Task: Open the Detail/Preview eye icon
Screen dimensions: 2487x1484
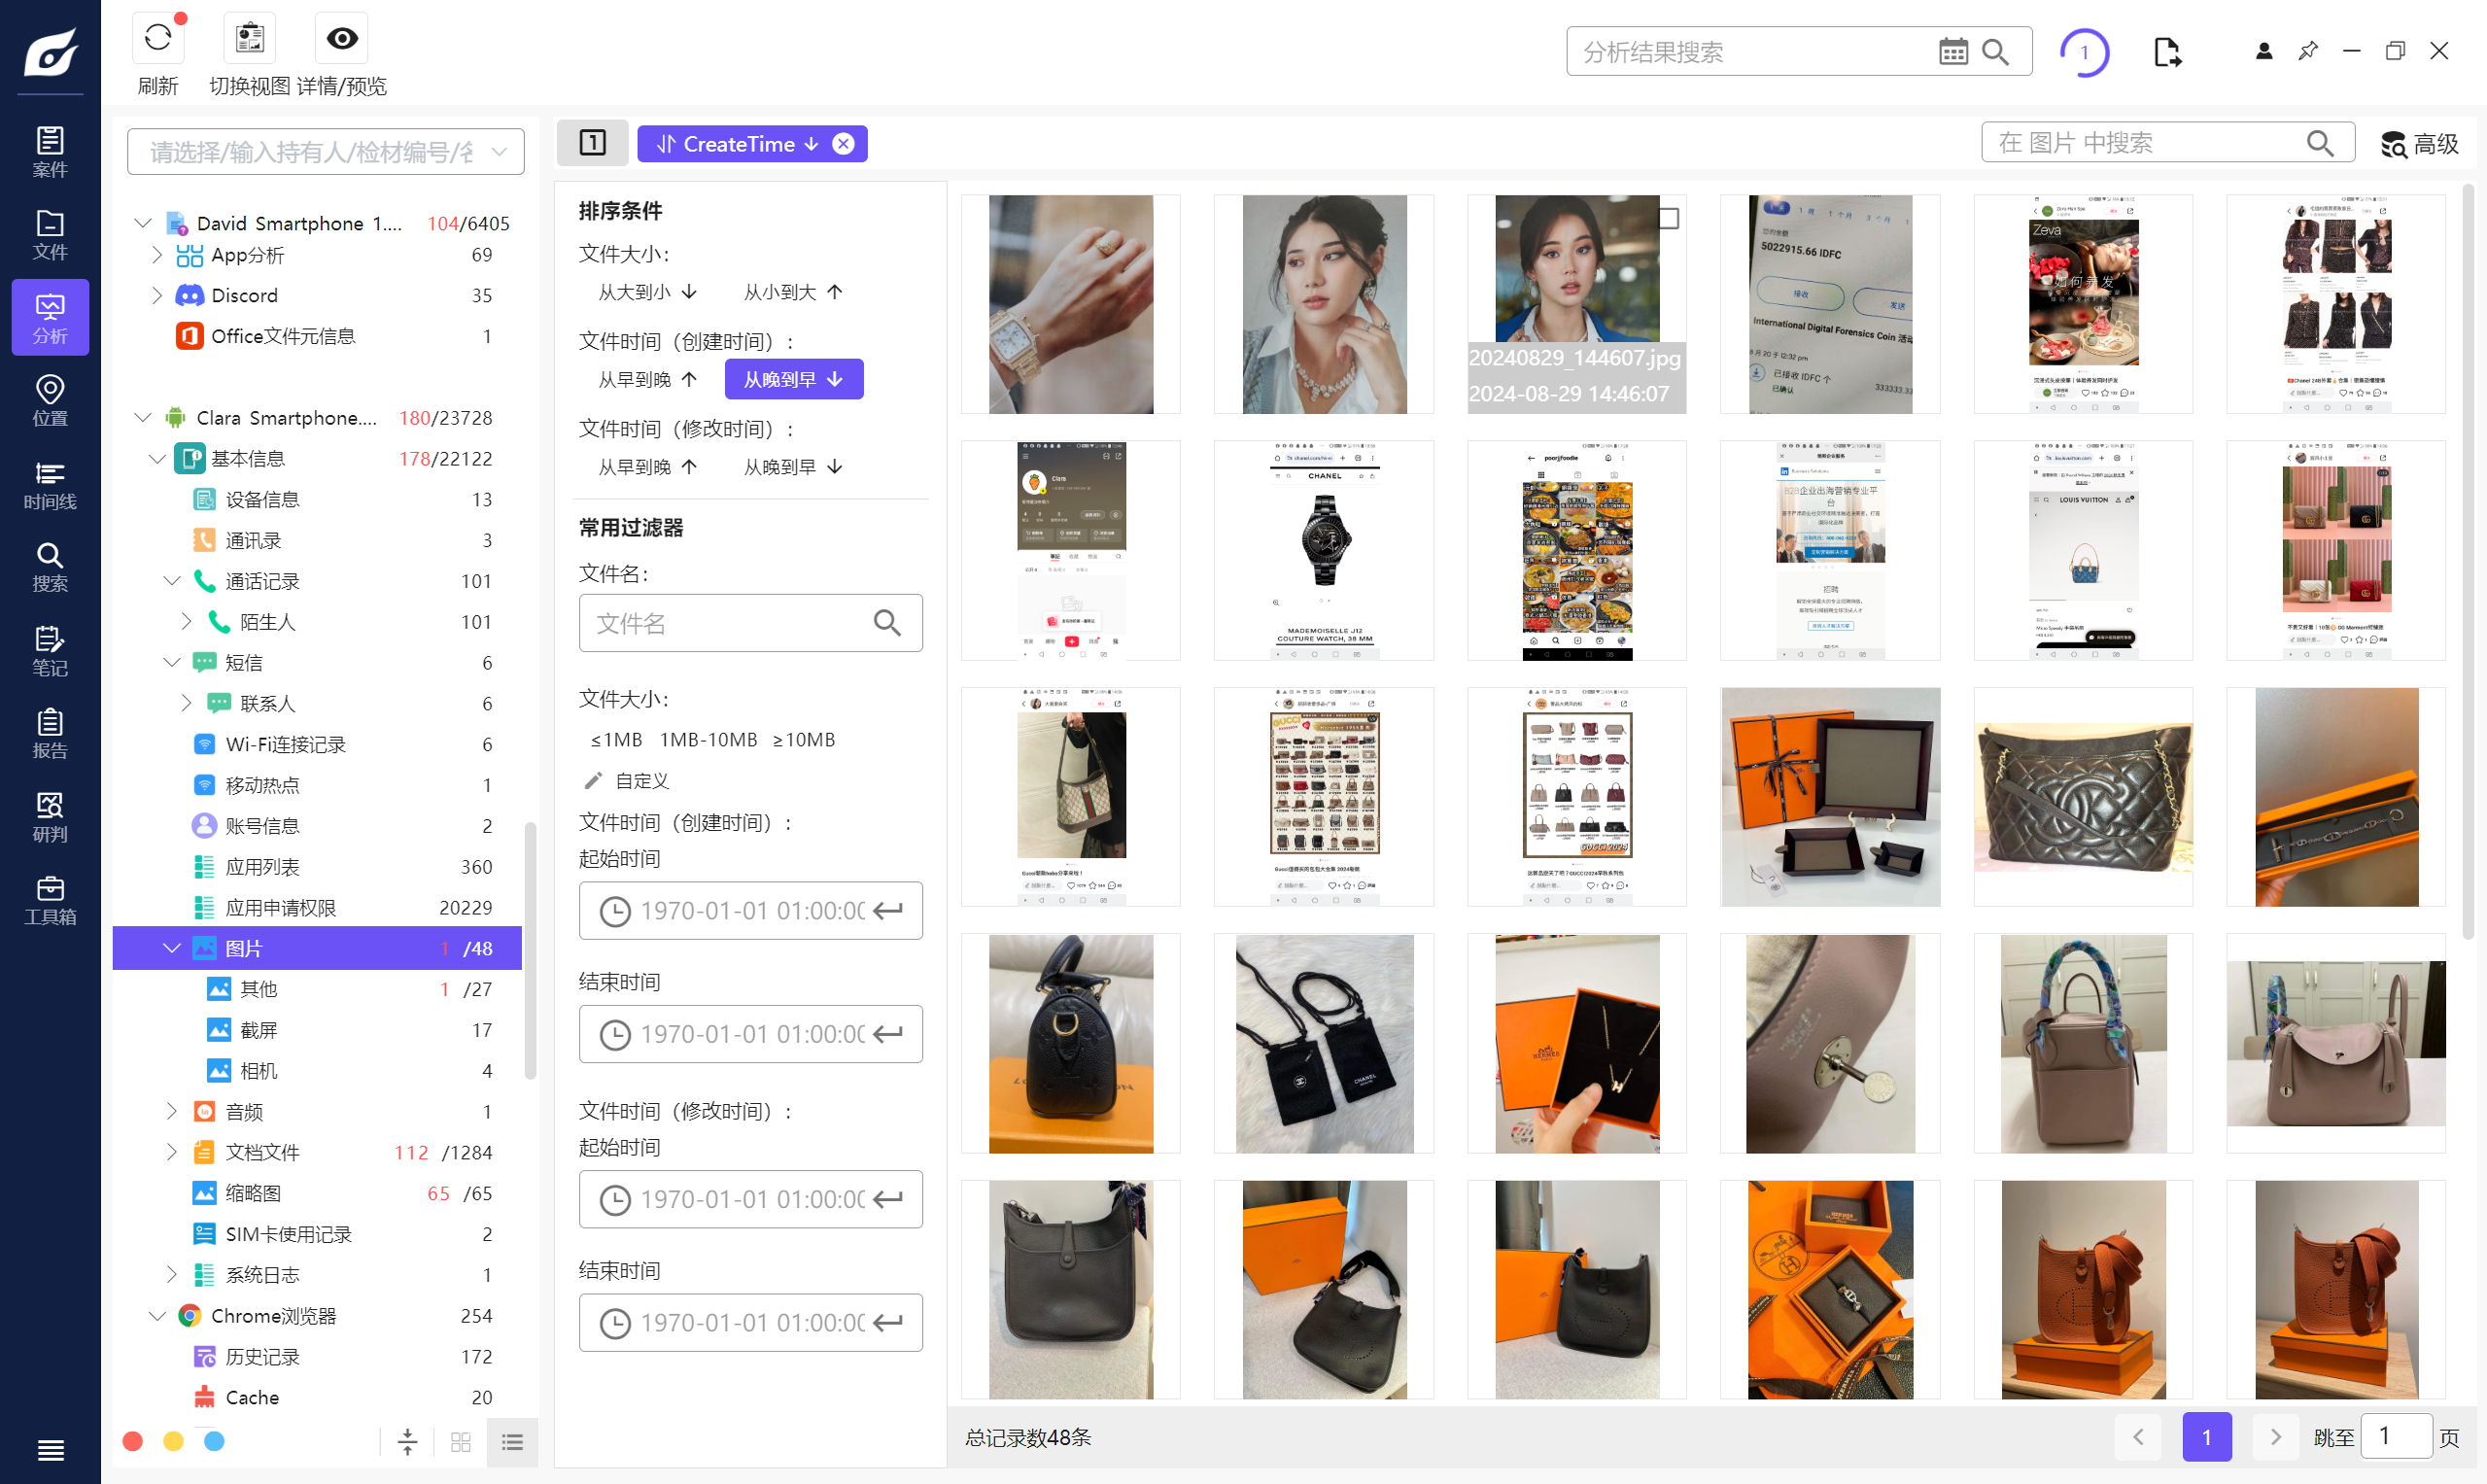Action: click(x=341, y=40)
